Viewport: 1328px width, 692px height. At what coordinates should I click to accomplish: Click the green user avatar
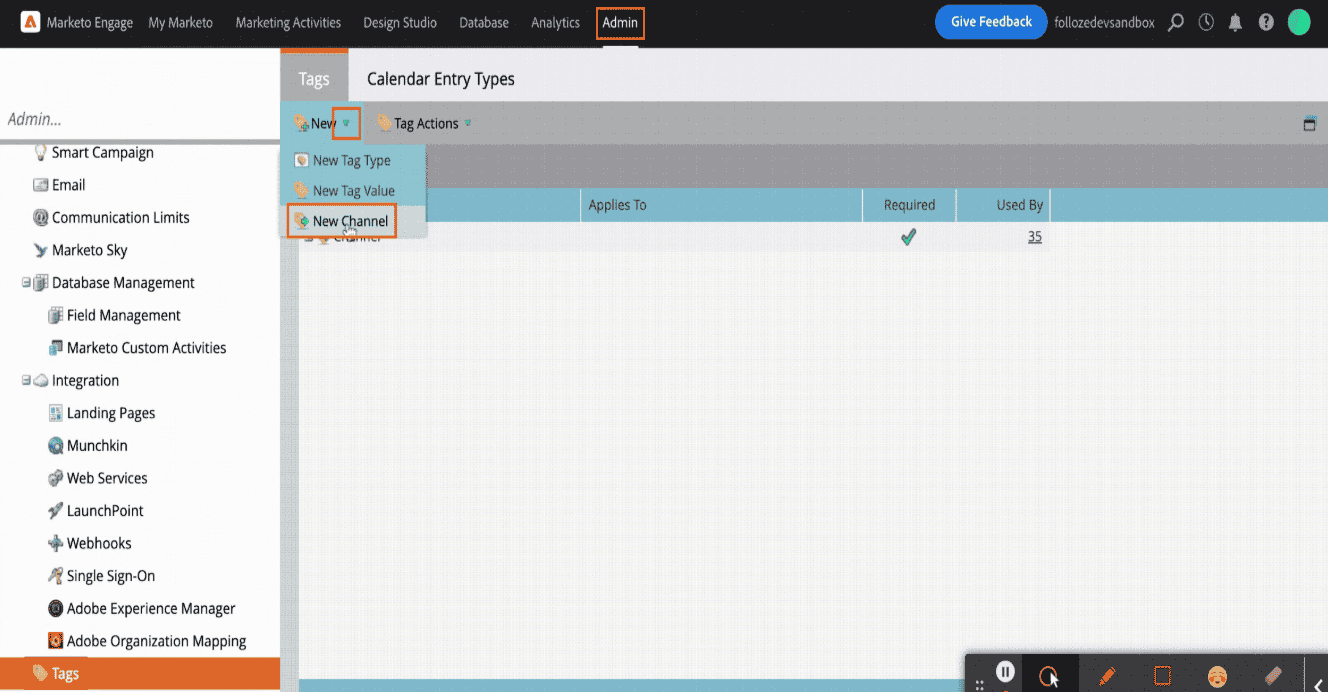click(x=1299, y=22)
